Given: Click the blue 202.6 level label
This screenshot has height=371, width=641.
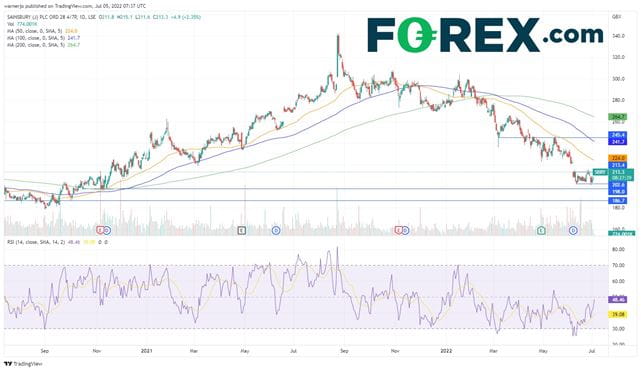Looking at the screenshot, I should pos(617,185).
